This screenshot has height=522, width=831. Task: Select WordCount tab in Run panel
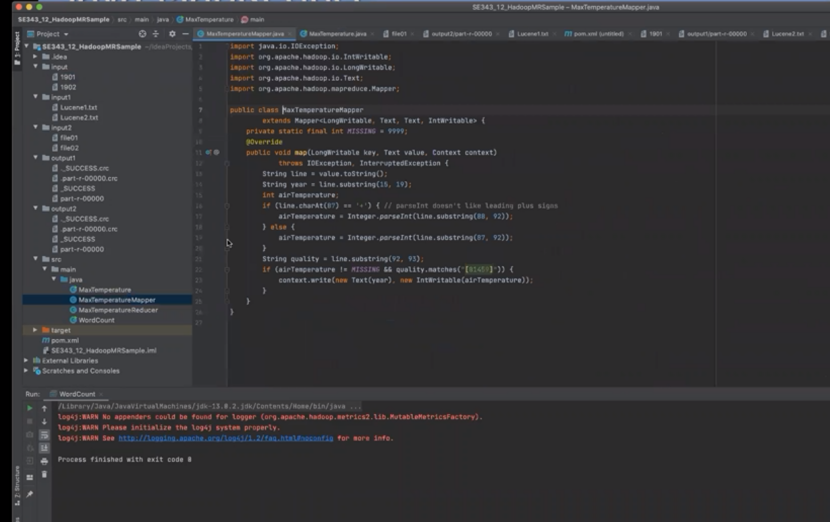click(77, 394)
